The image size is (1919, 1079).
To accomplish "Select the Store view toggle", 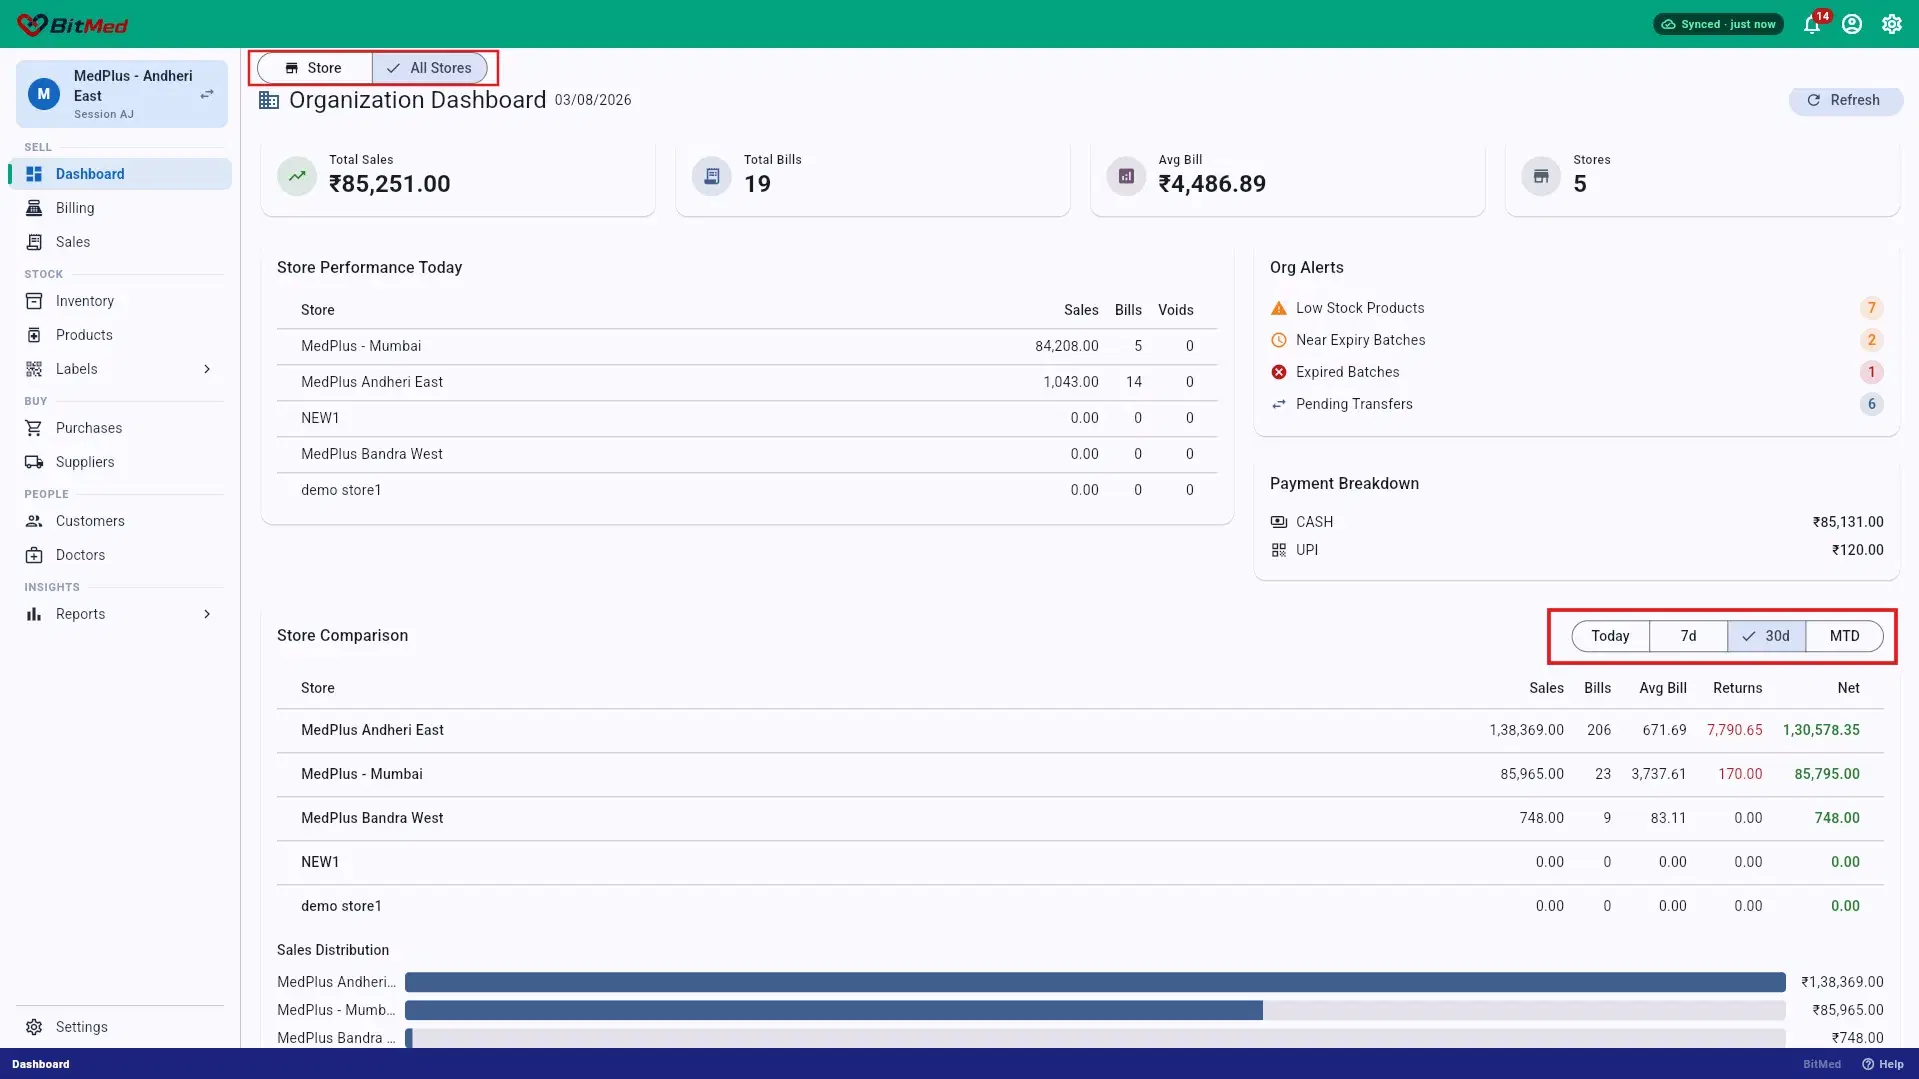I will pos(314,68).
